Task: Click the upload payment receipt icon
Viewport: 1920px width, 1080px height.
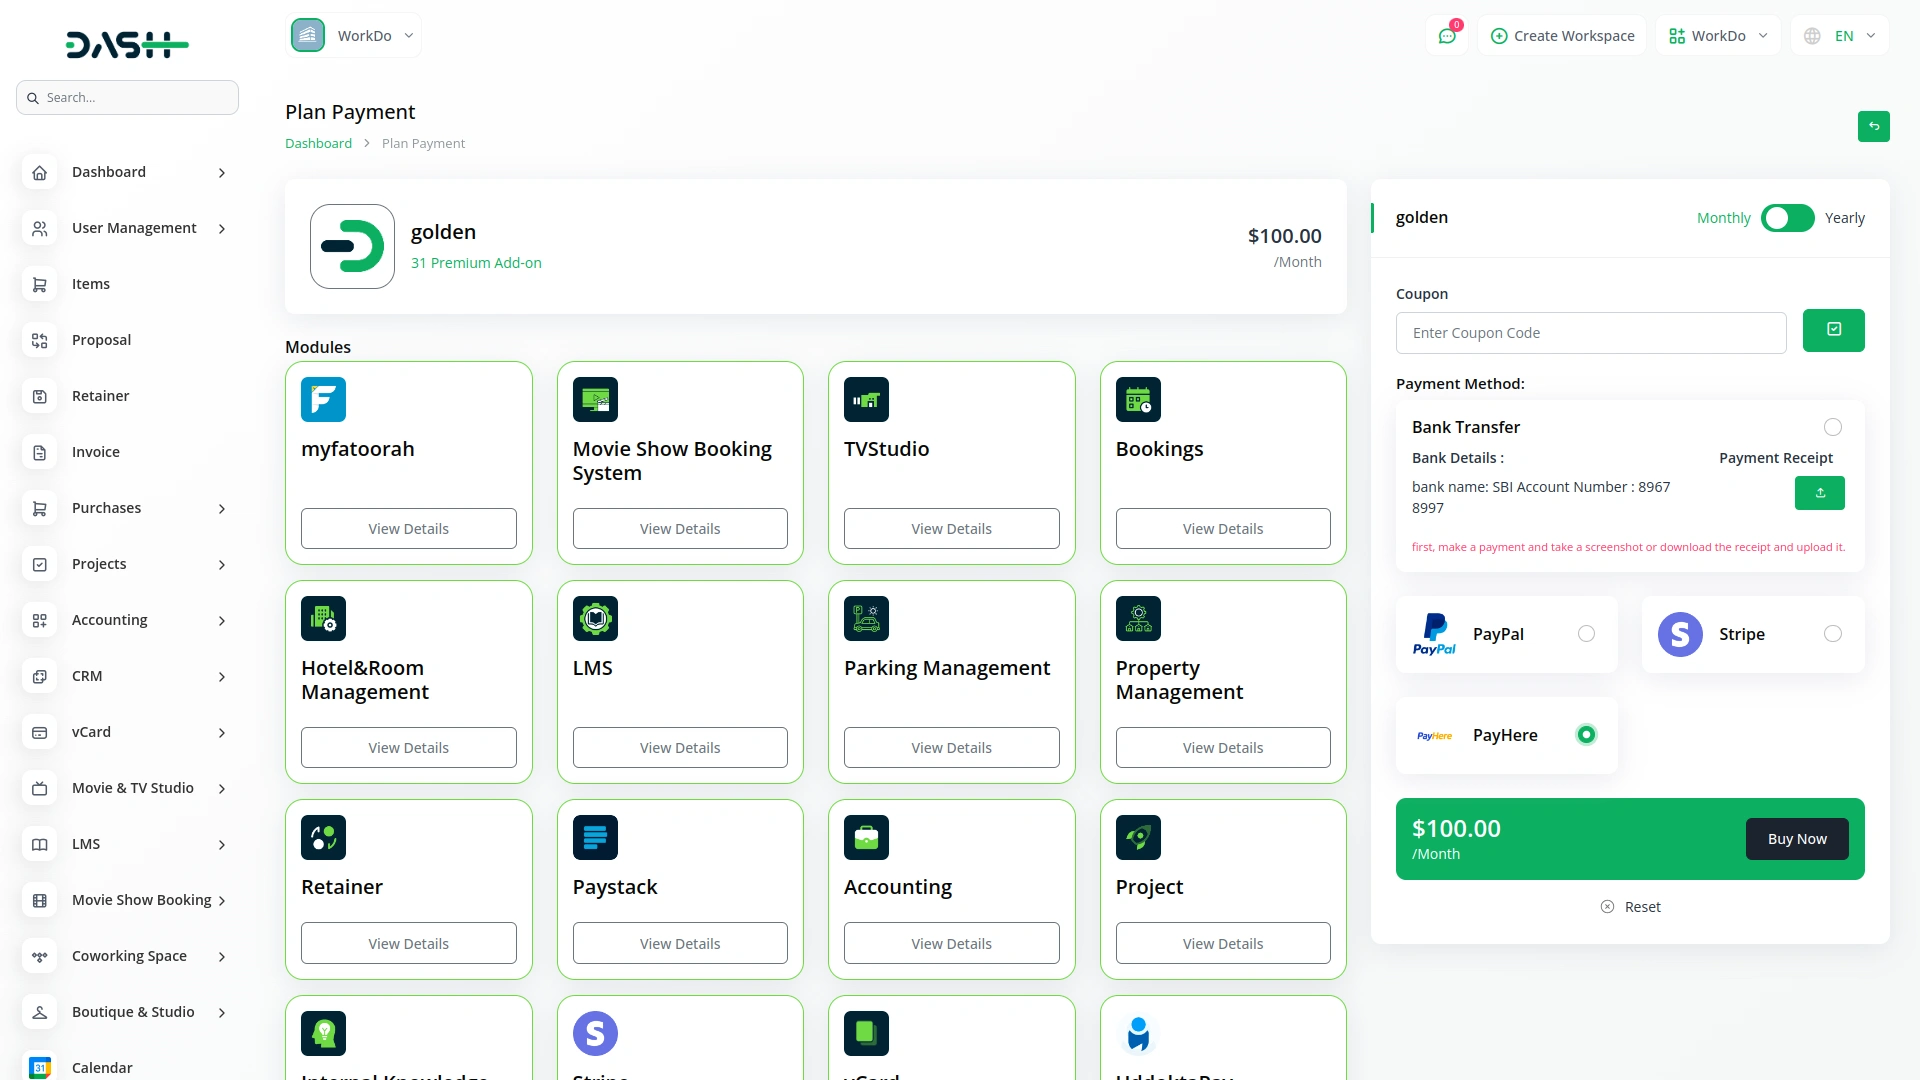Action: [x=1819, y=493]
